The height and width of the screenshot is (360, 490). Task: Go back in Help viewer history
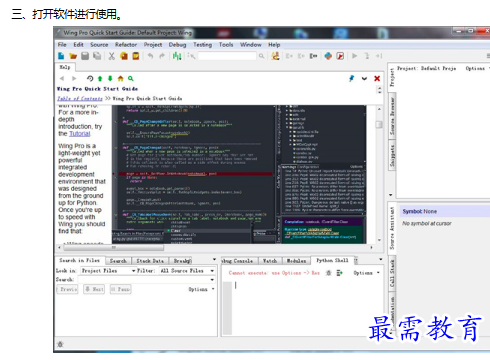click(62, 78)
